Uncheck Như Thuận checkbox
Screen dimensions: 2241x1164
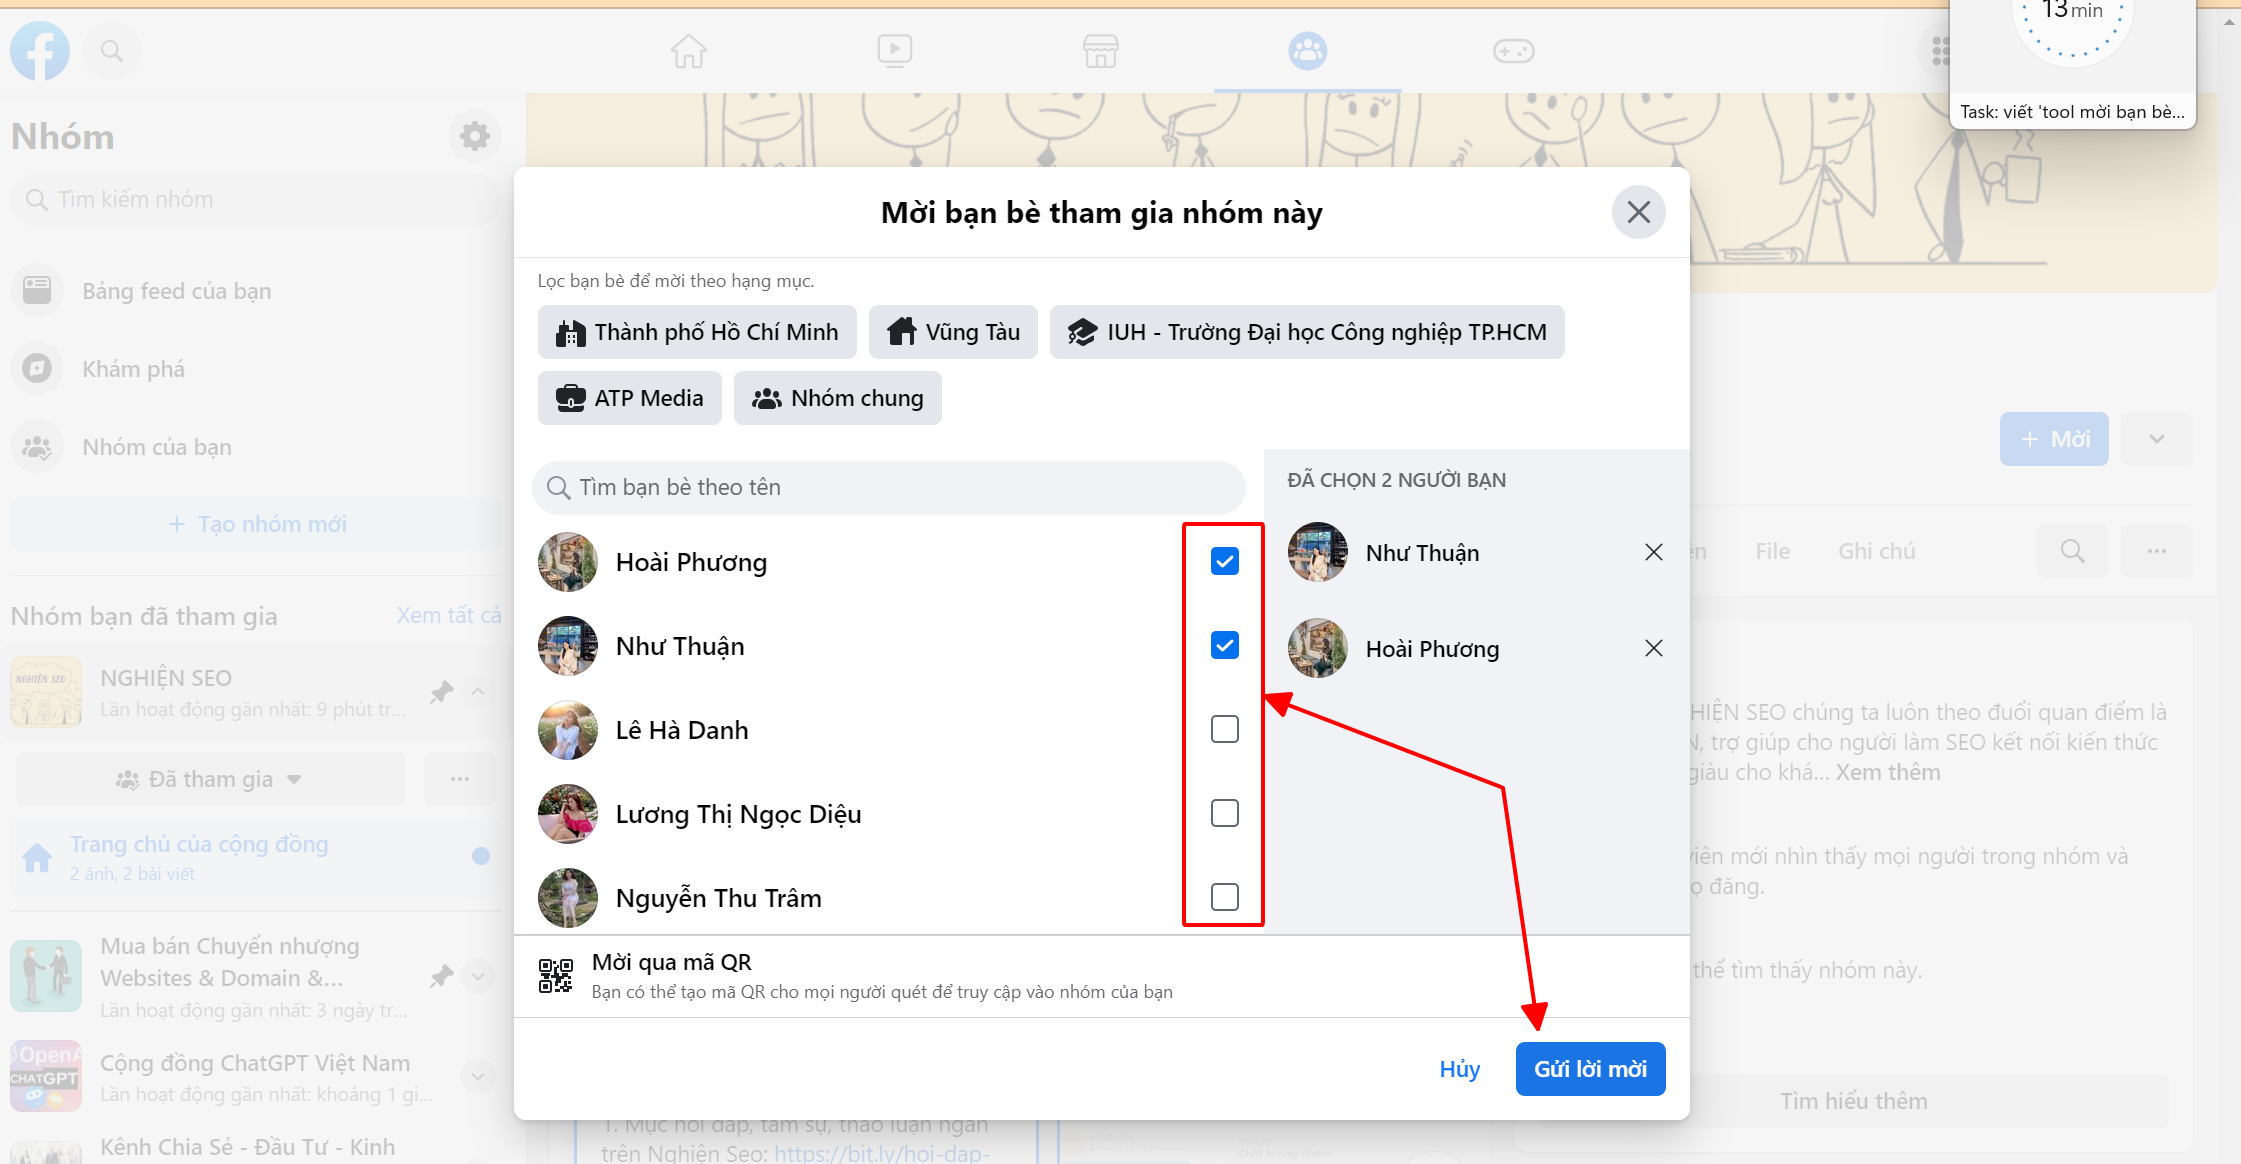coord(1225,645)
